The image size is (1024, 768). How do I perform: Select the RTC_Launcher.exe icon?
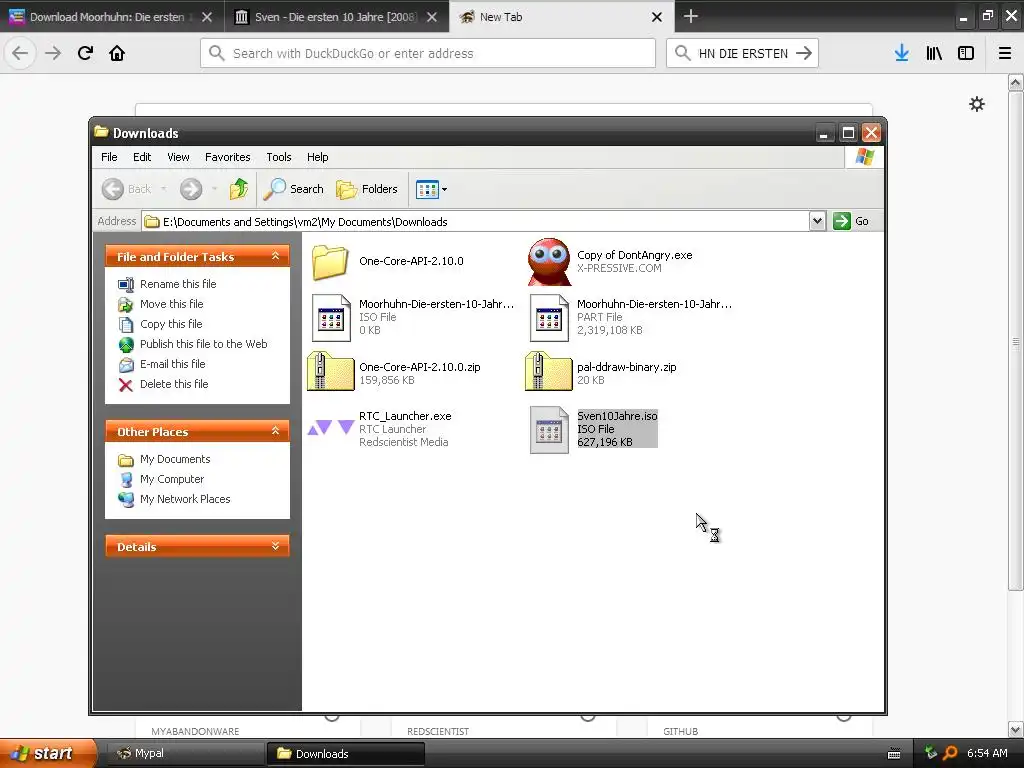330,428
